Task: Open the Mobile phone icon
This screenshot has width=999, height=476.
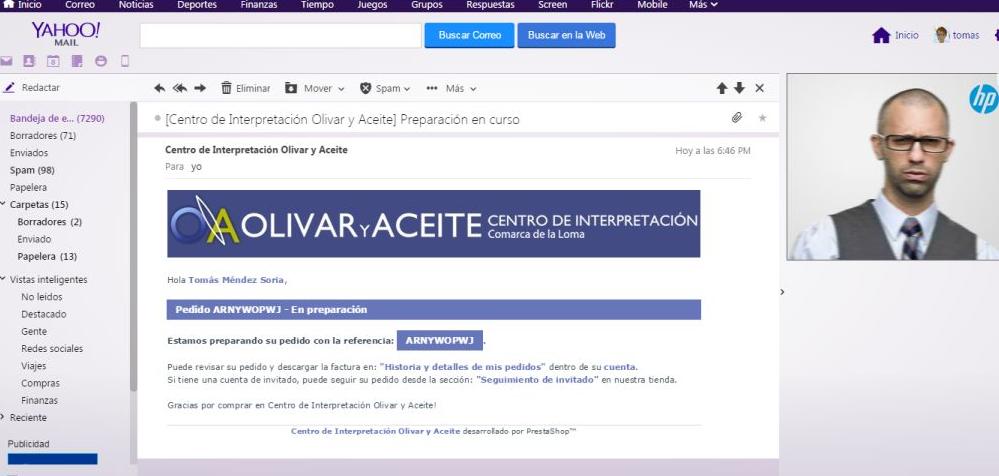Action: pyautogui.click(x=125, y=61)
